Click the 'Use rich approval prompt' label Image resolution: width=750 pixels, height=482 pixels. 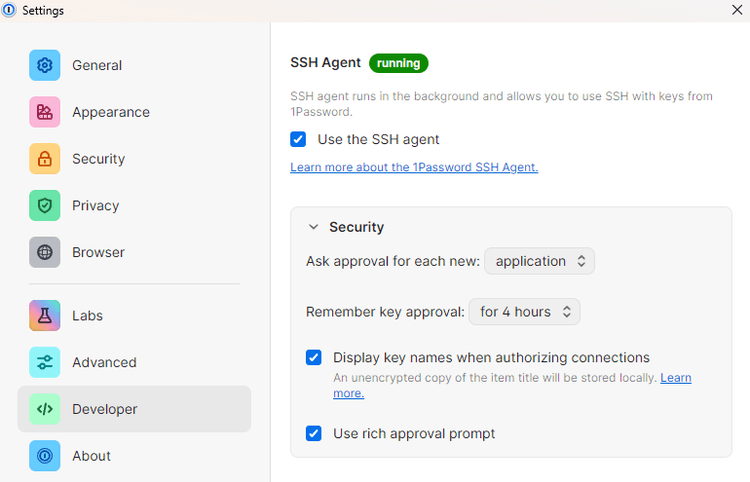414,433
